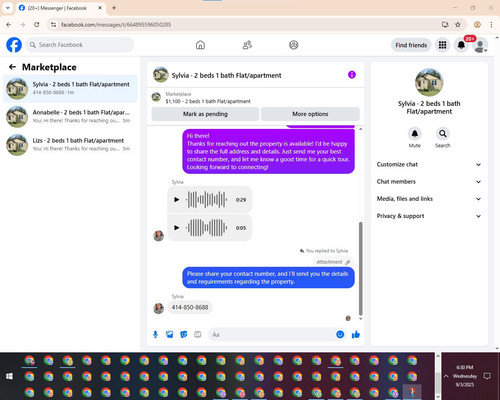This screenshot has width=500, height=400.
Task: Open a new browser tab with plus
Action: (x=114, y=8)
